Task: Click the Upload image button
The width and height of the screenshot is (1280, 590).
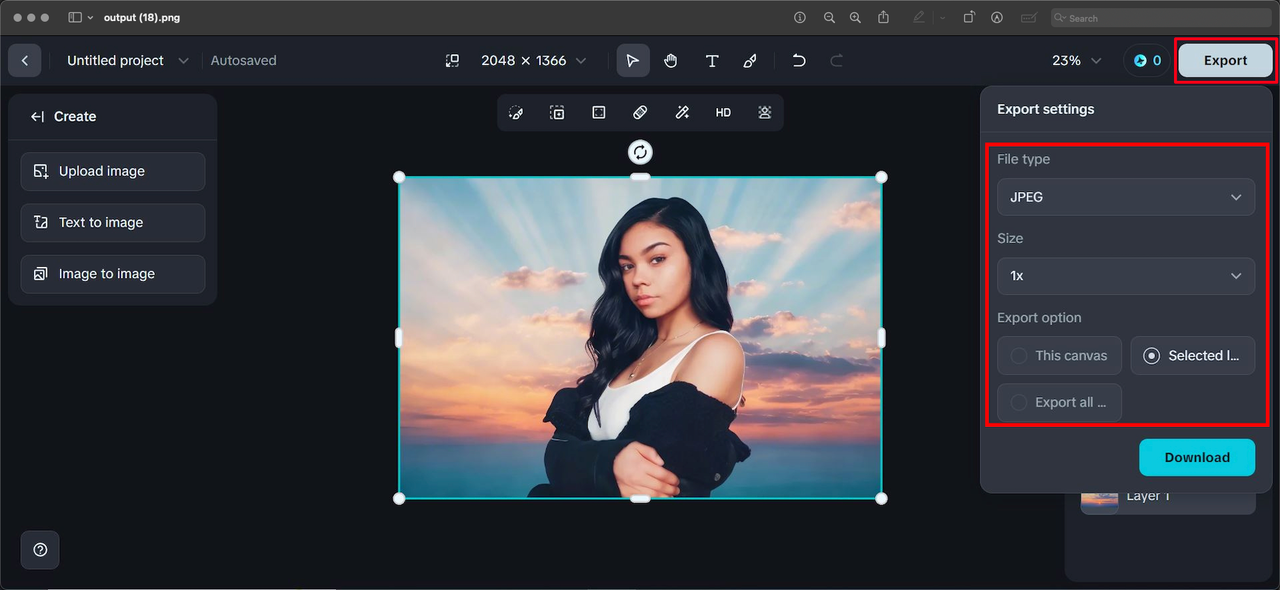Action: 113,171
